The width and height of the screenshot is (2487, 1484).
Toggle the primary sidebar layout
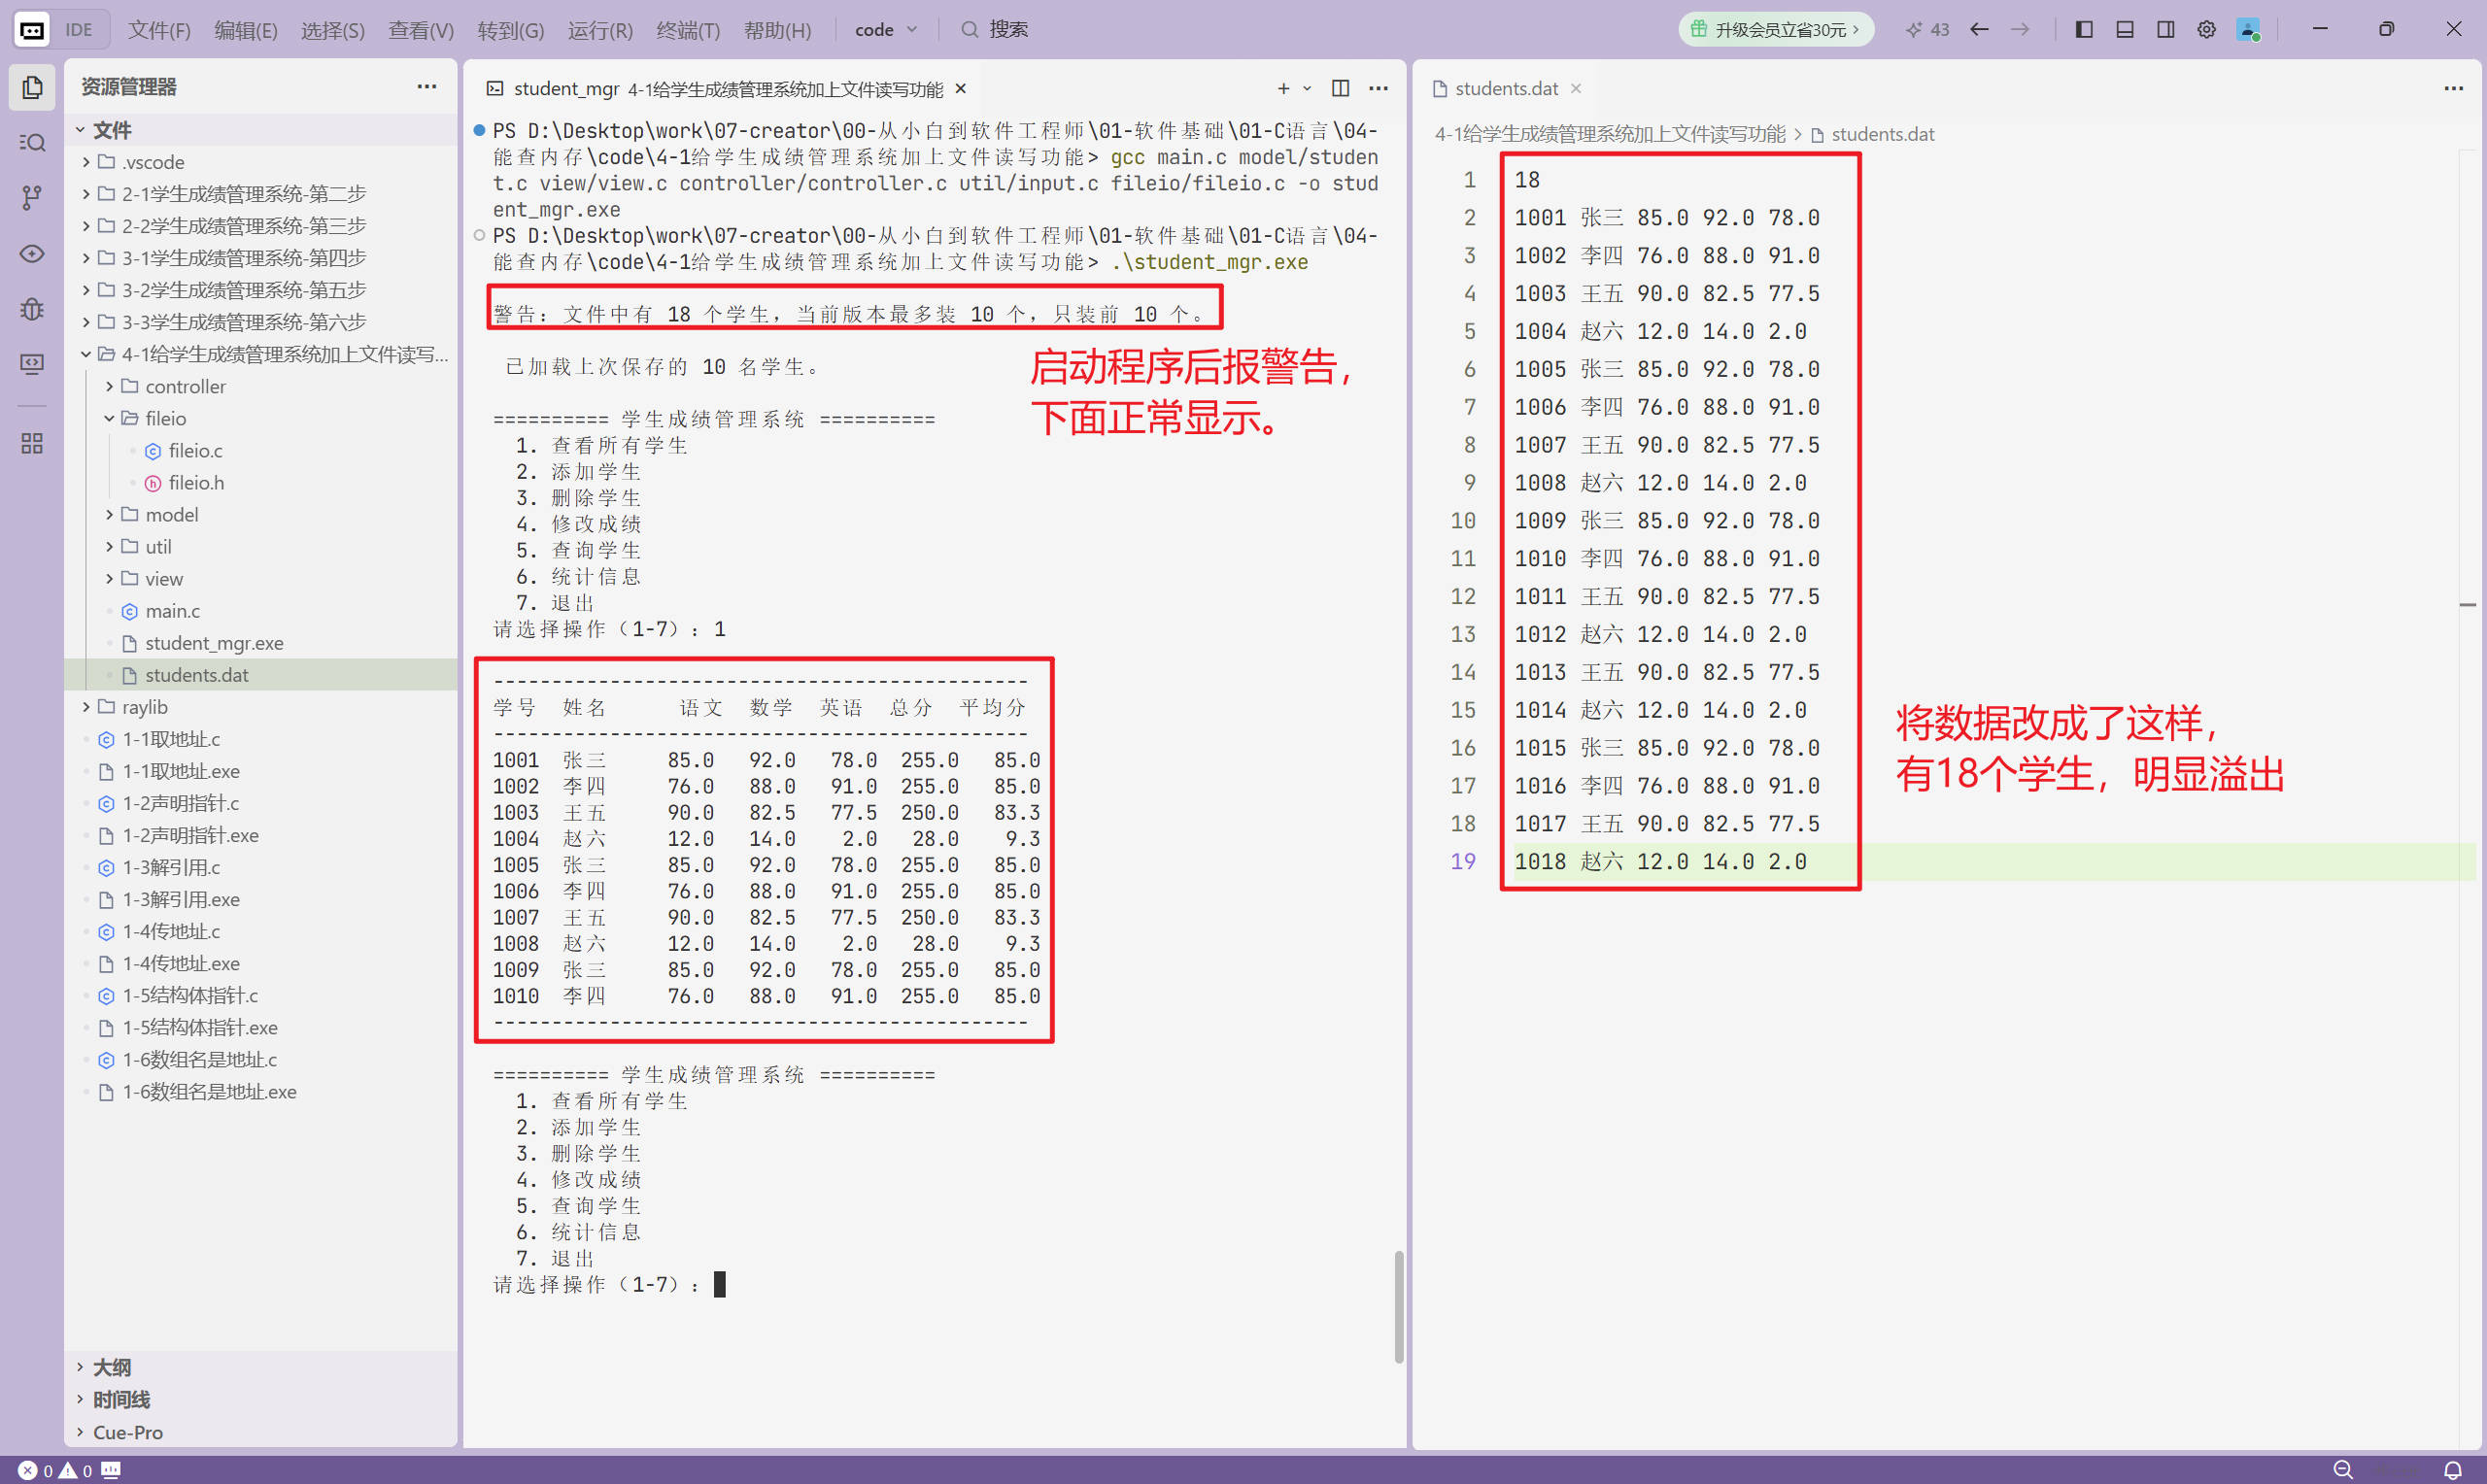tap(2084, 29)
